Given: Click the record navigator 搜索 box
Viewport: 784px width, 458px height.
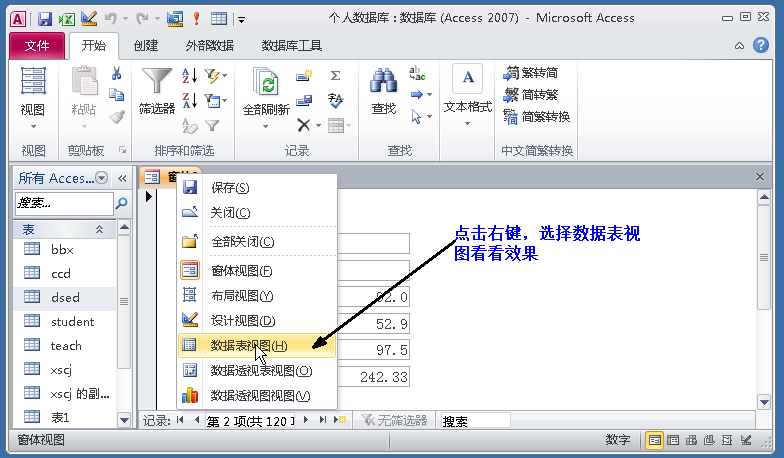Looking at the screenshot, I should 475,421.
